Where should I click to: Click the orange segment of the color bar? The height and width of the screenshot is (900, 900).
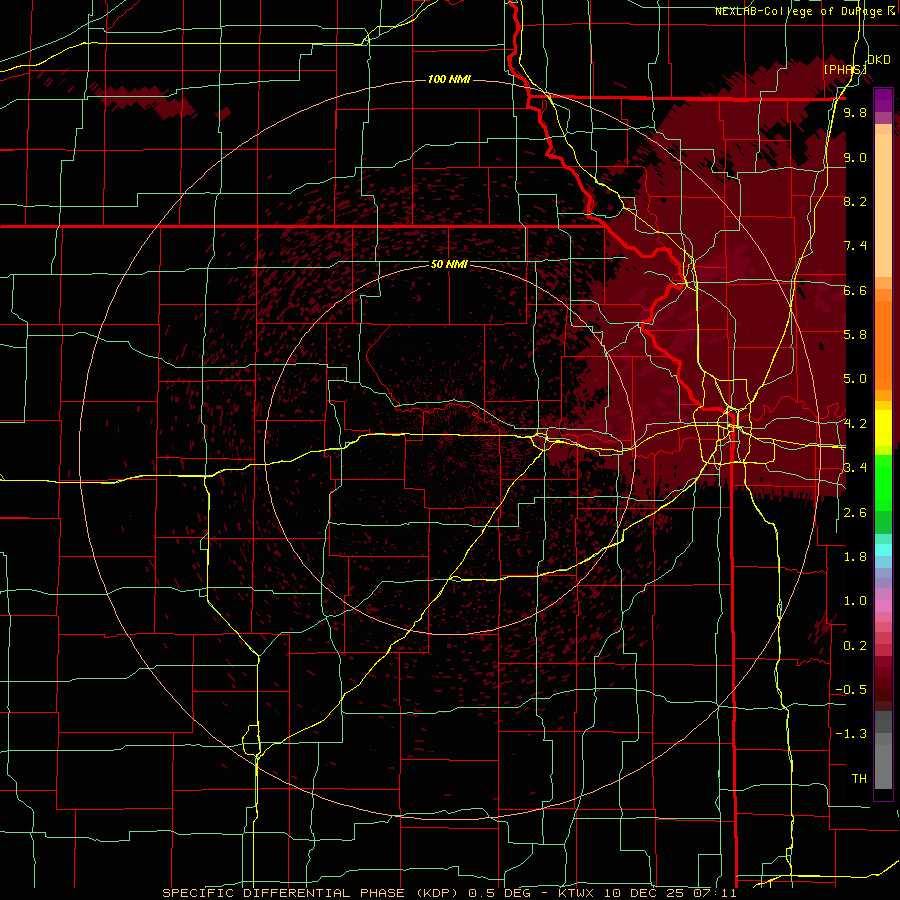(x=883, y=344)
